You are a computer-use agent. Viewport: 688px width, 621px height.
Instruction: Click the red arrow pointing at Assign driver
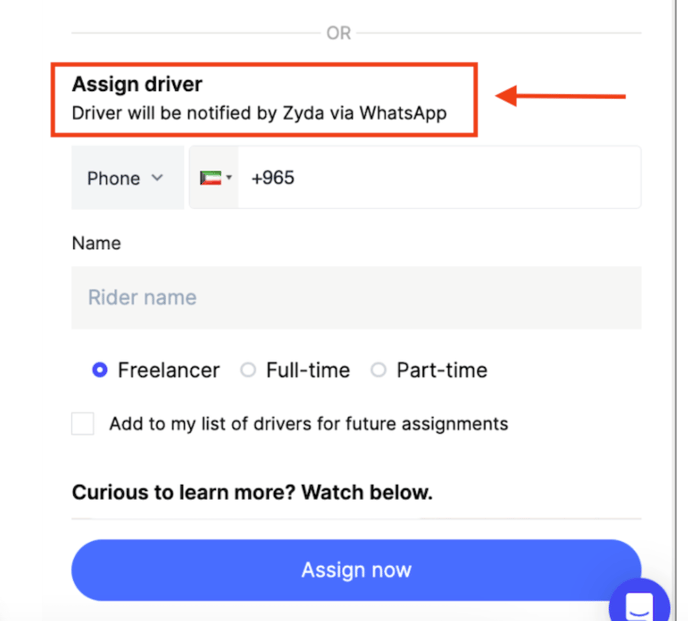tap(560, 96)
